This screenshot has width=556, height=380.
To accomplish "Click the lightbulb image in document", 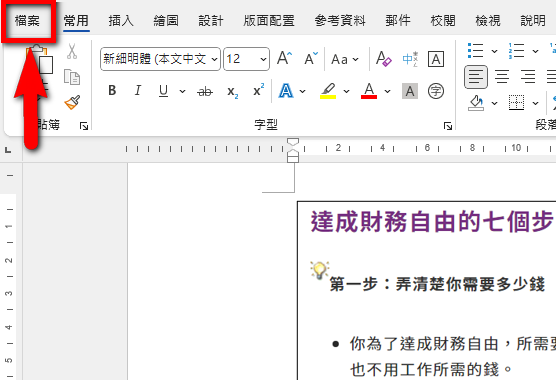I will [319, 270].
